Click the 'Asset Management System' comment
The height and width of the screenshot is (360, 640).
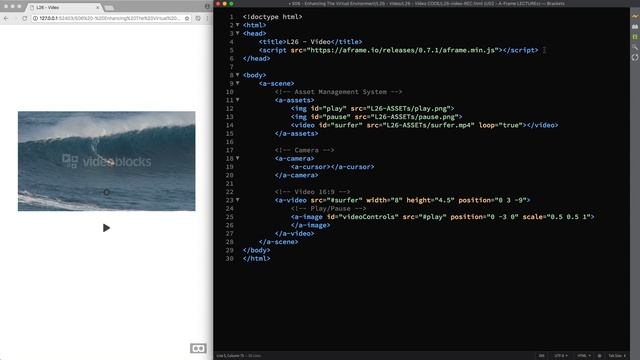tap(338, 92)
